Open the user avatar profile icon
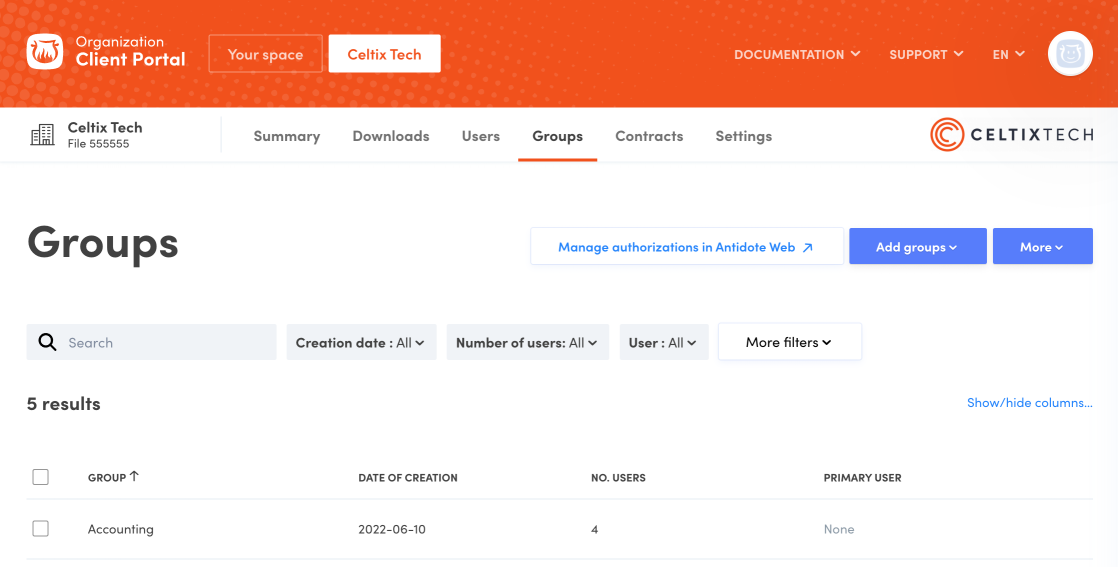 tap(1069, 54)
